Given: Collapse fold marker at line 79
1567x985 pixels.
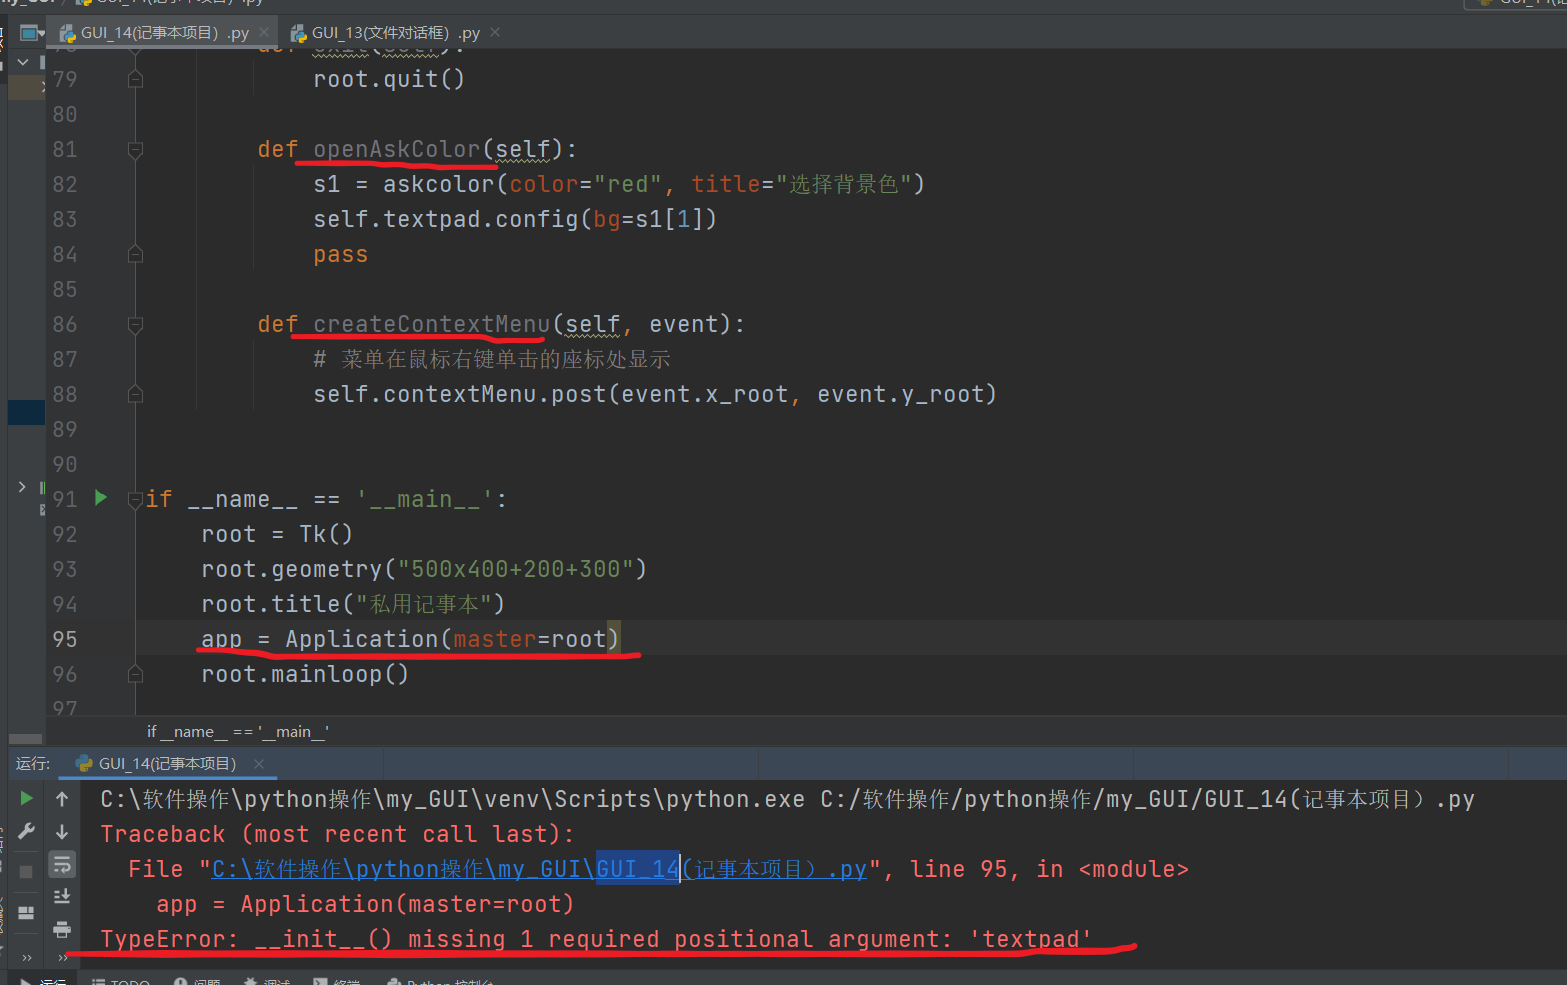Looking at the screenshot, I should pos(135,79).
